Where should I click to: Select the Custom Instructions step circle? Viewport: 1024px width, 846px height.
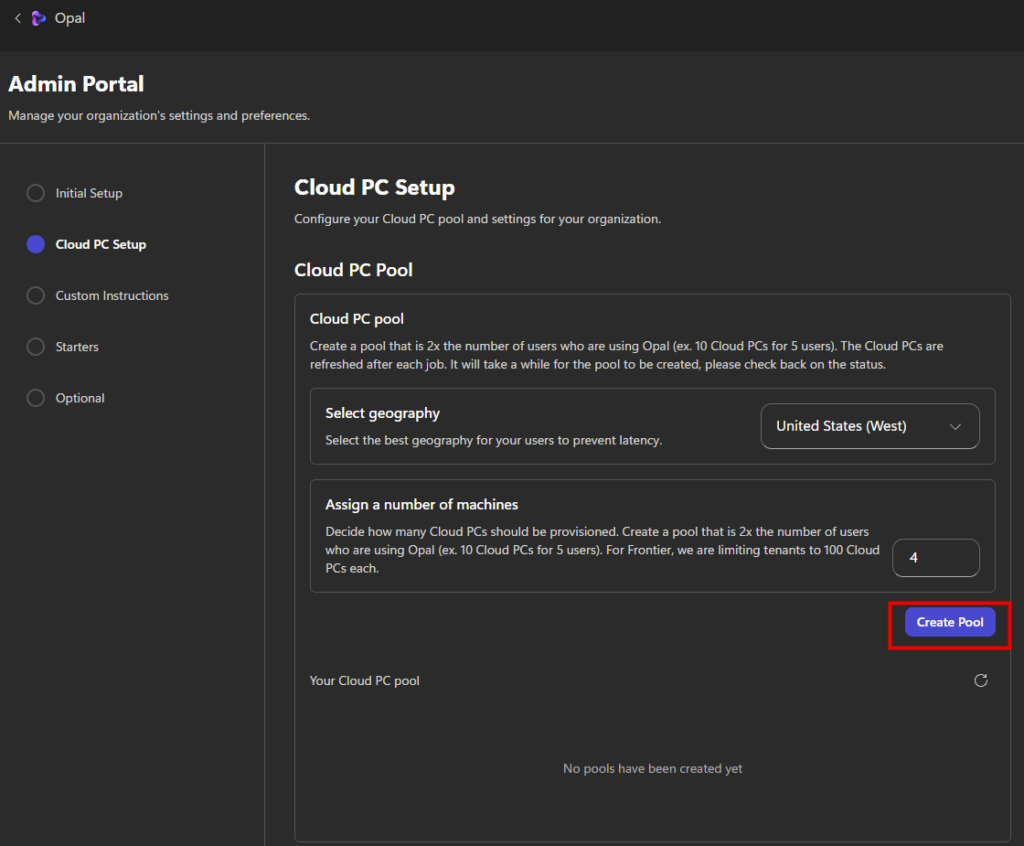pyautogui.click(x=36, y=296)
